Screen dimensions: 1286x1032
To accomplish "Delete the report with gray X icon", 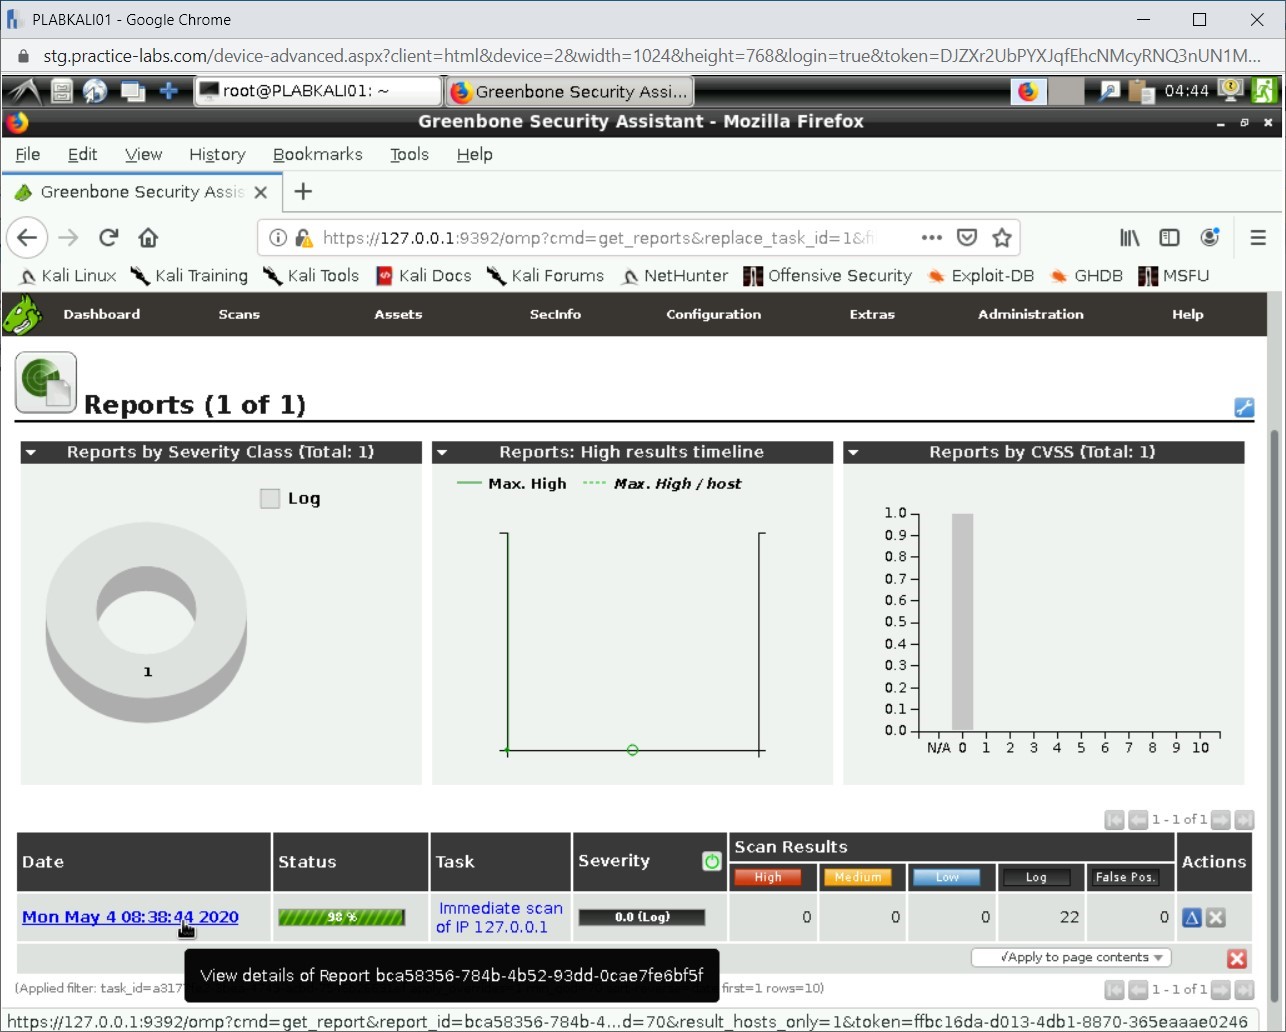I will tap(1216, 917).
